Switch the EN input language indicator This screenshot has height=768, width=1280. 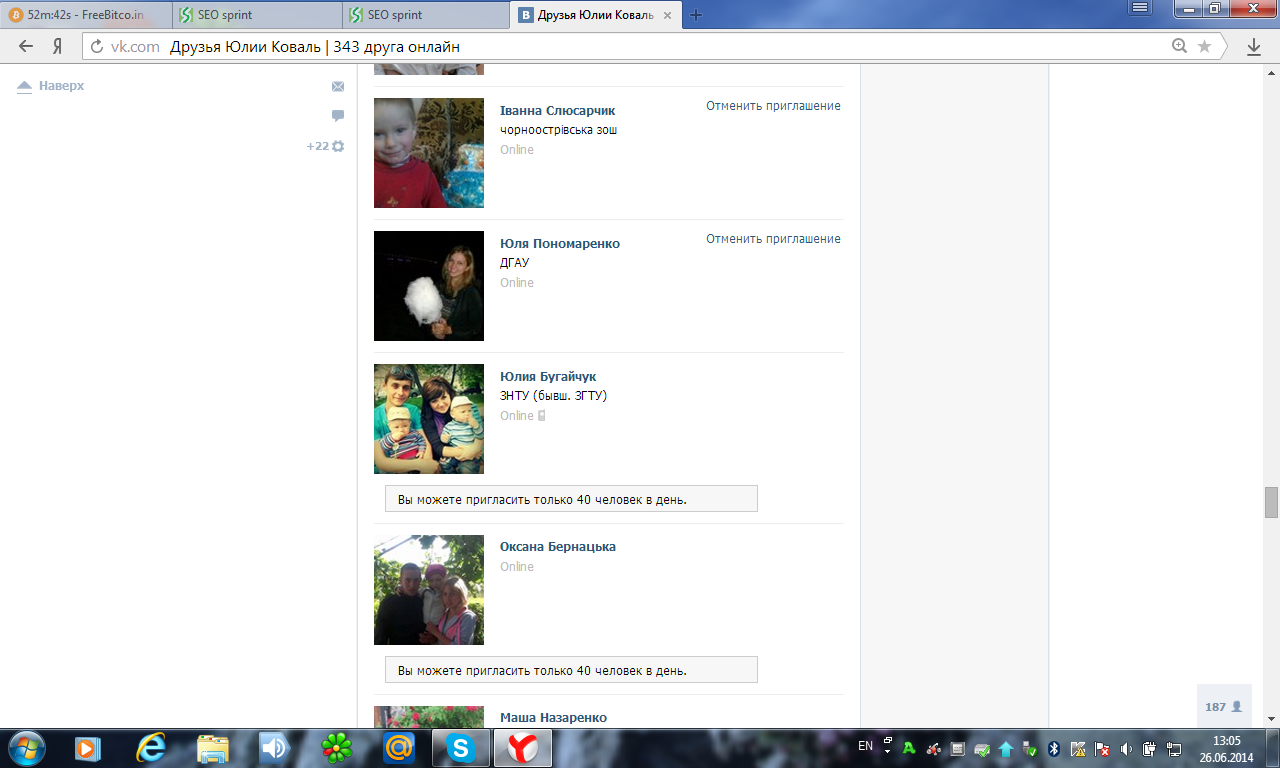tap(866, 747)
